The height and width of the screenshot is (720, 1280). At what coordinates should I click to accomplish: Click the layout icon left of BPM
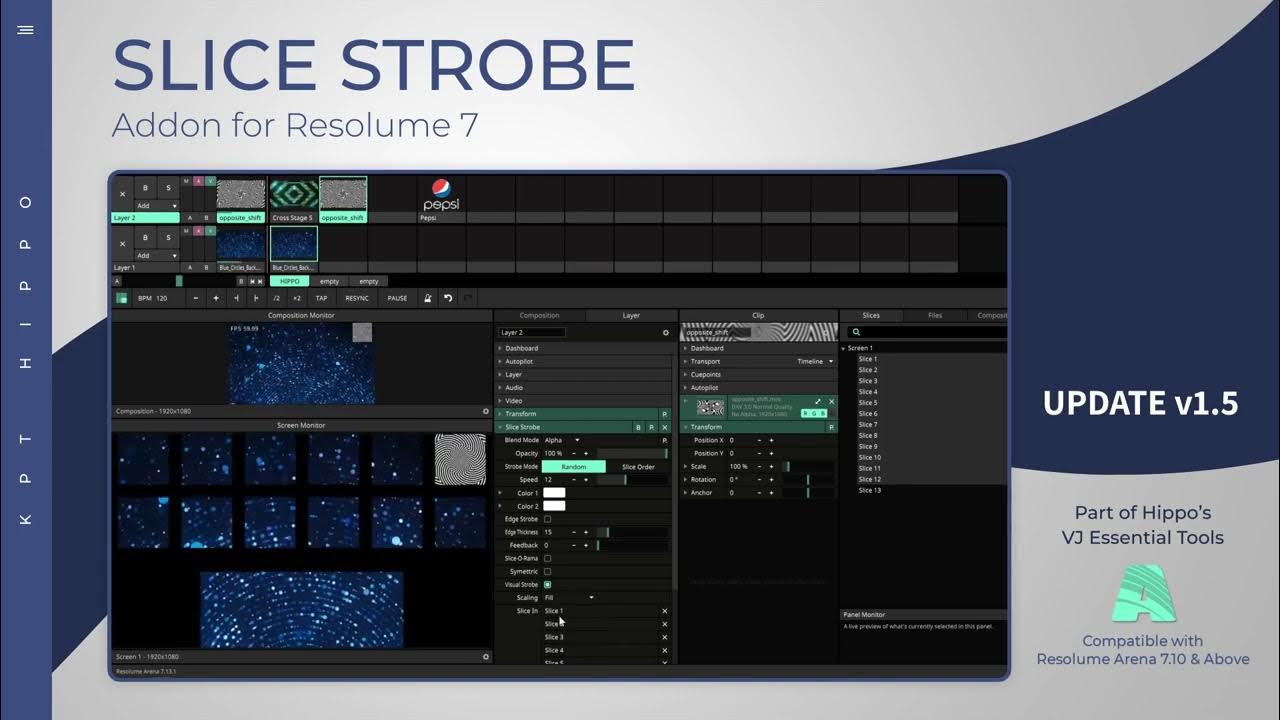[122, 298]
